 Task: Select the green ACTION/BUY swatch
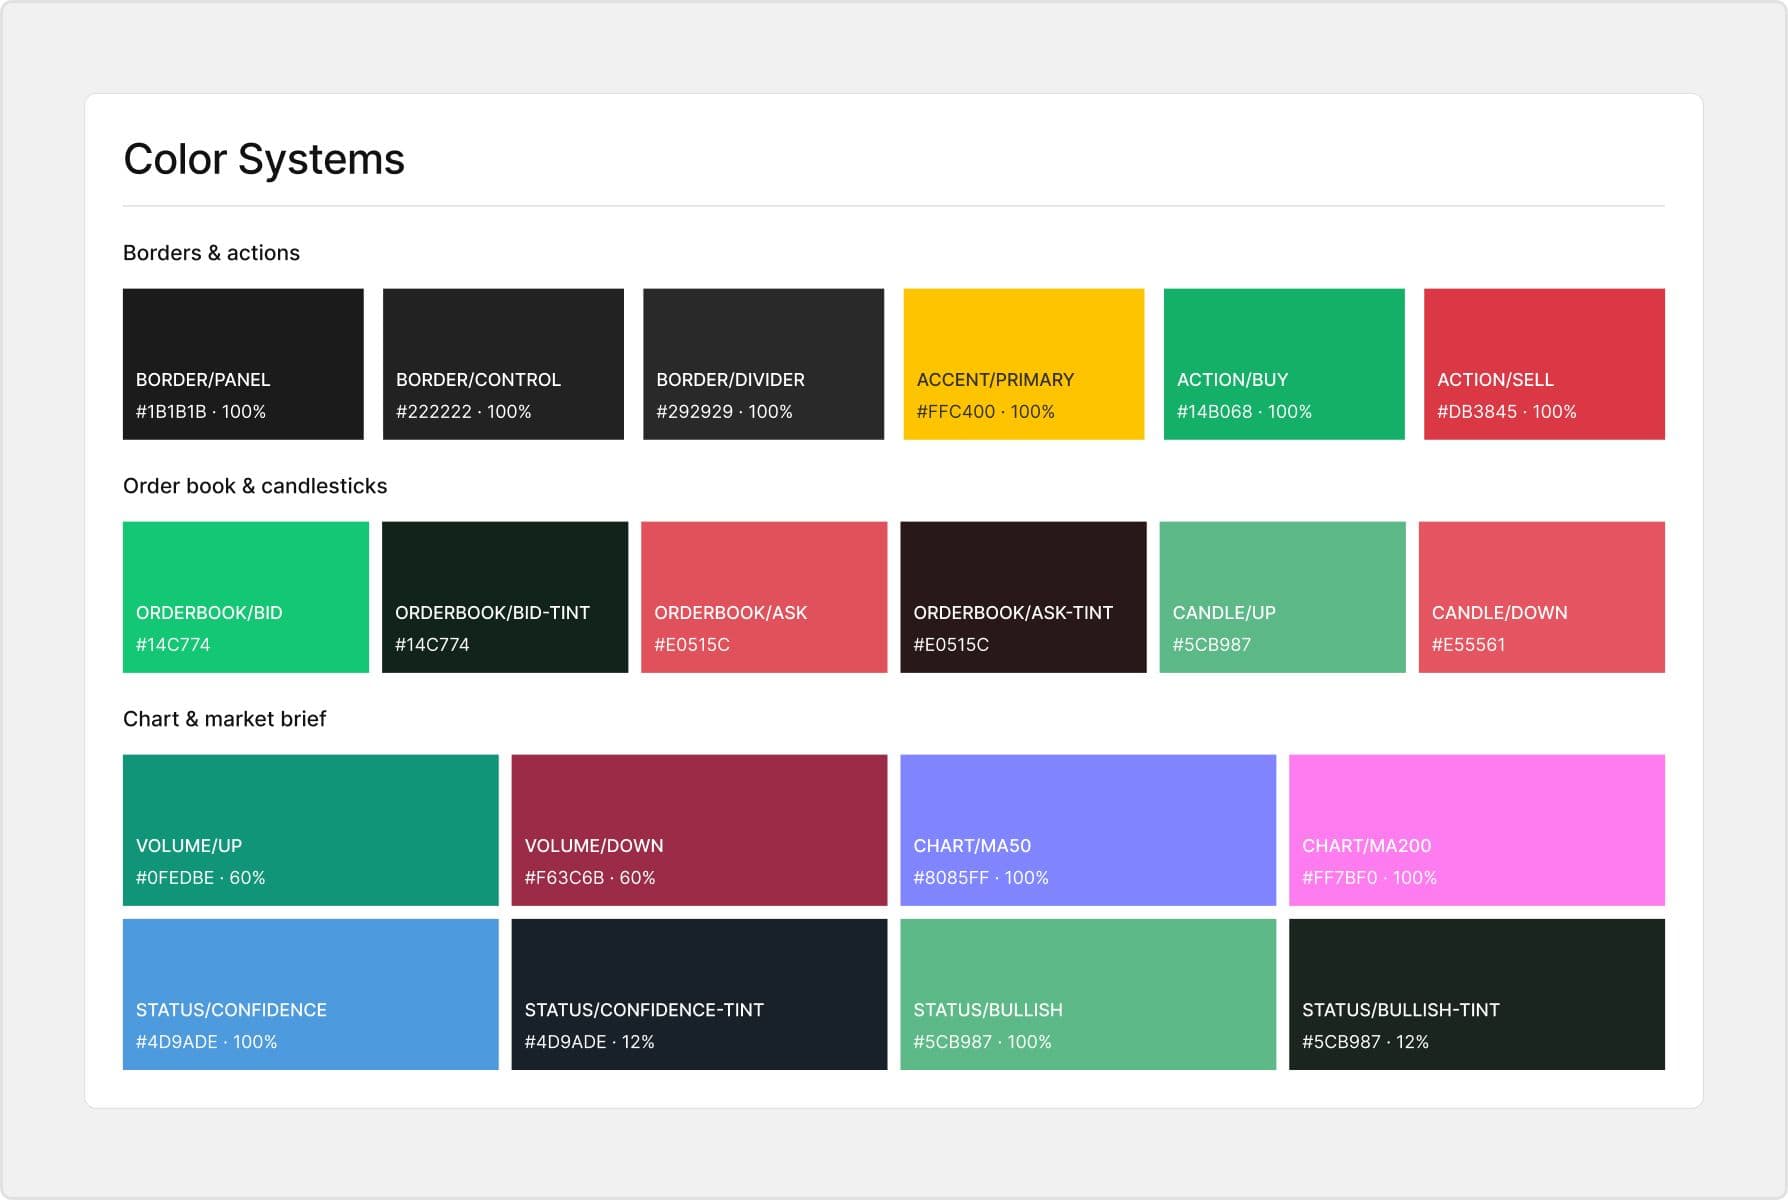(x=1284, y=364)
